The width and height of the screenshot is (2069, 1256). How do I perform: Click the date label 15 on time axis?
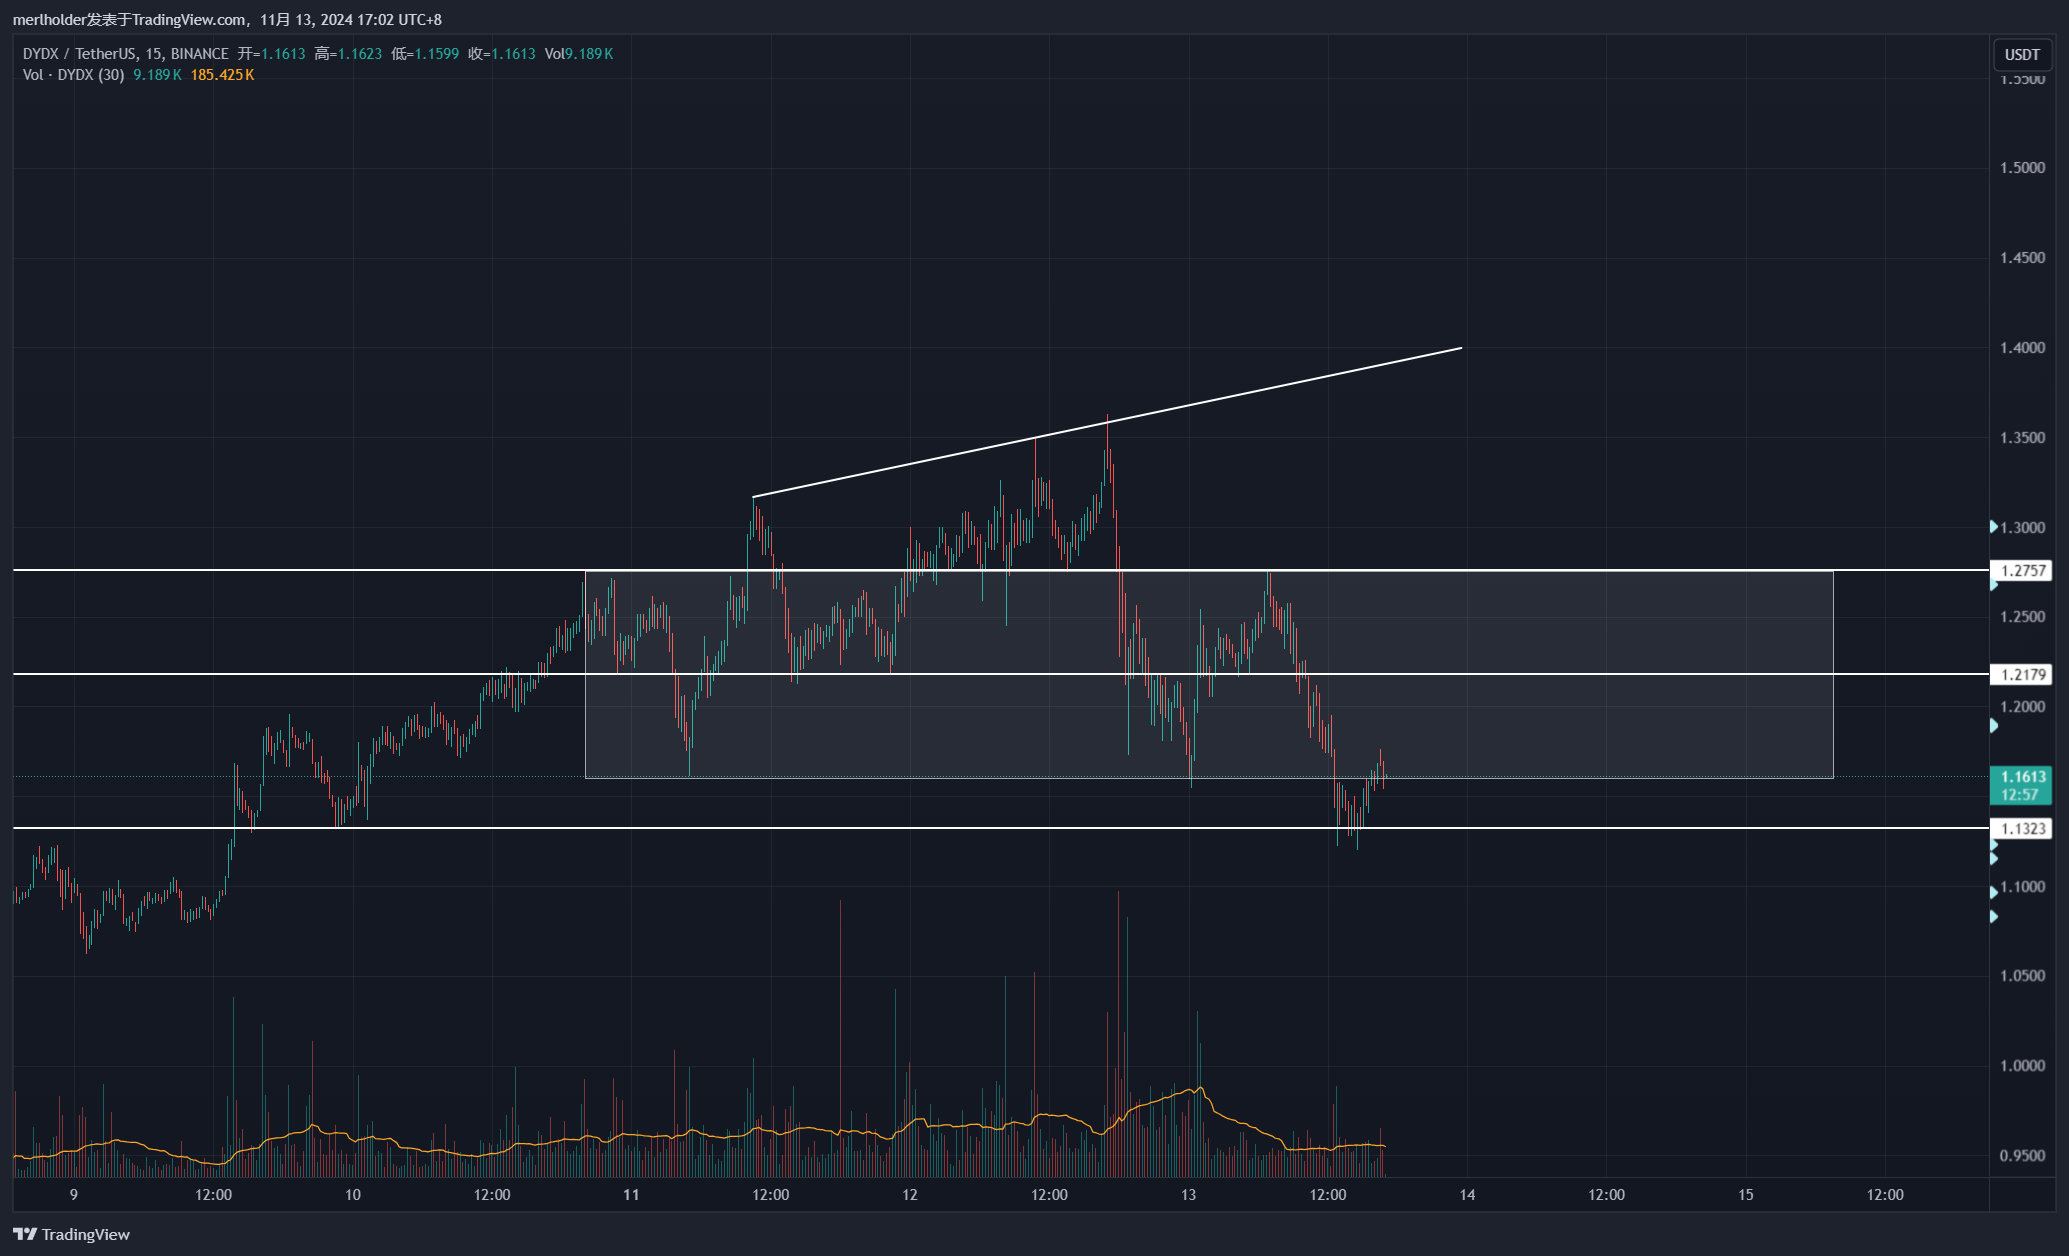click(1745, 1194)
